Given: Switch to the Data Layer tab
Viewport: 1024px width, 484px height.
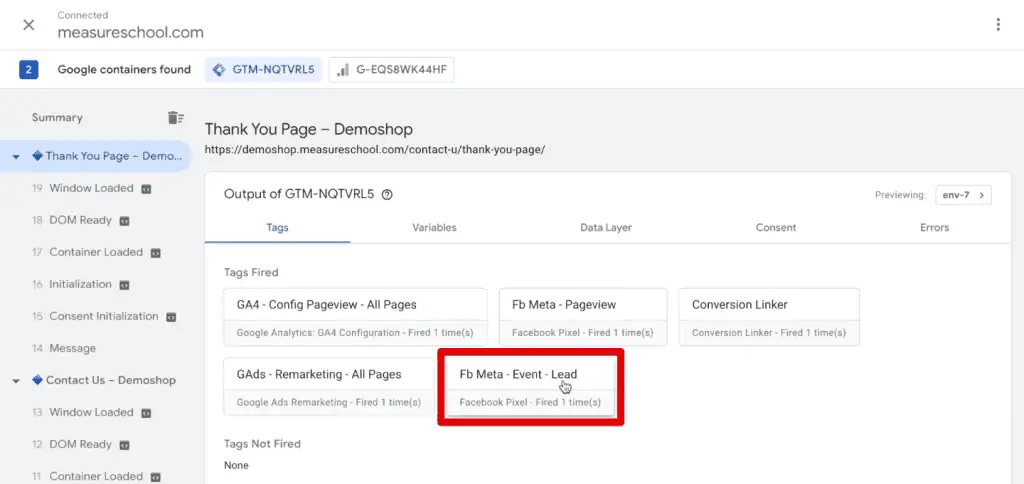Looking at the screenshot, I should tap(605, 228).
